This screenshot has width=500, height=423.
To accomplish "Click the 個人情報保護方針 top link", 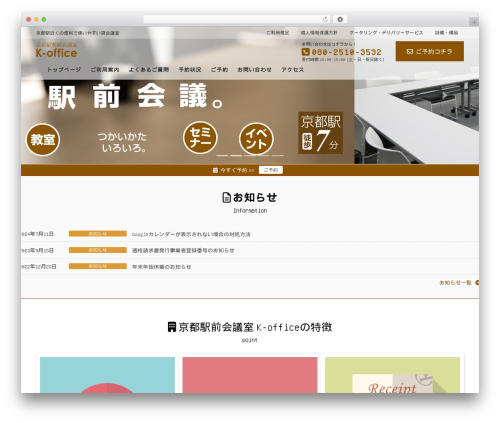I will (x=319, y=33).
